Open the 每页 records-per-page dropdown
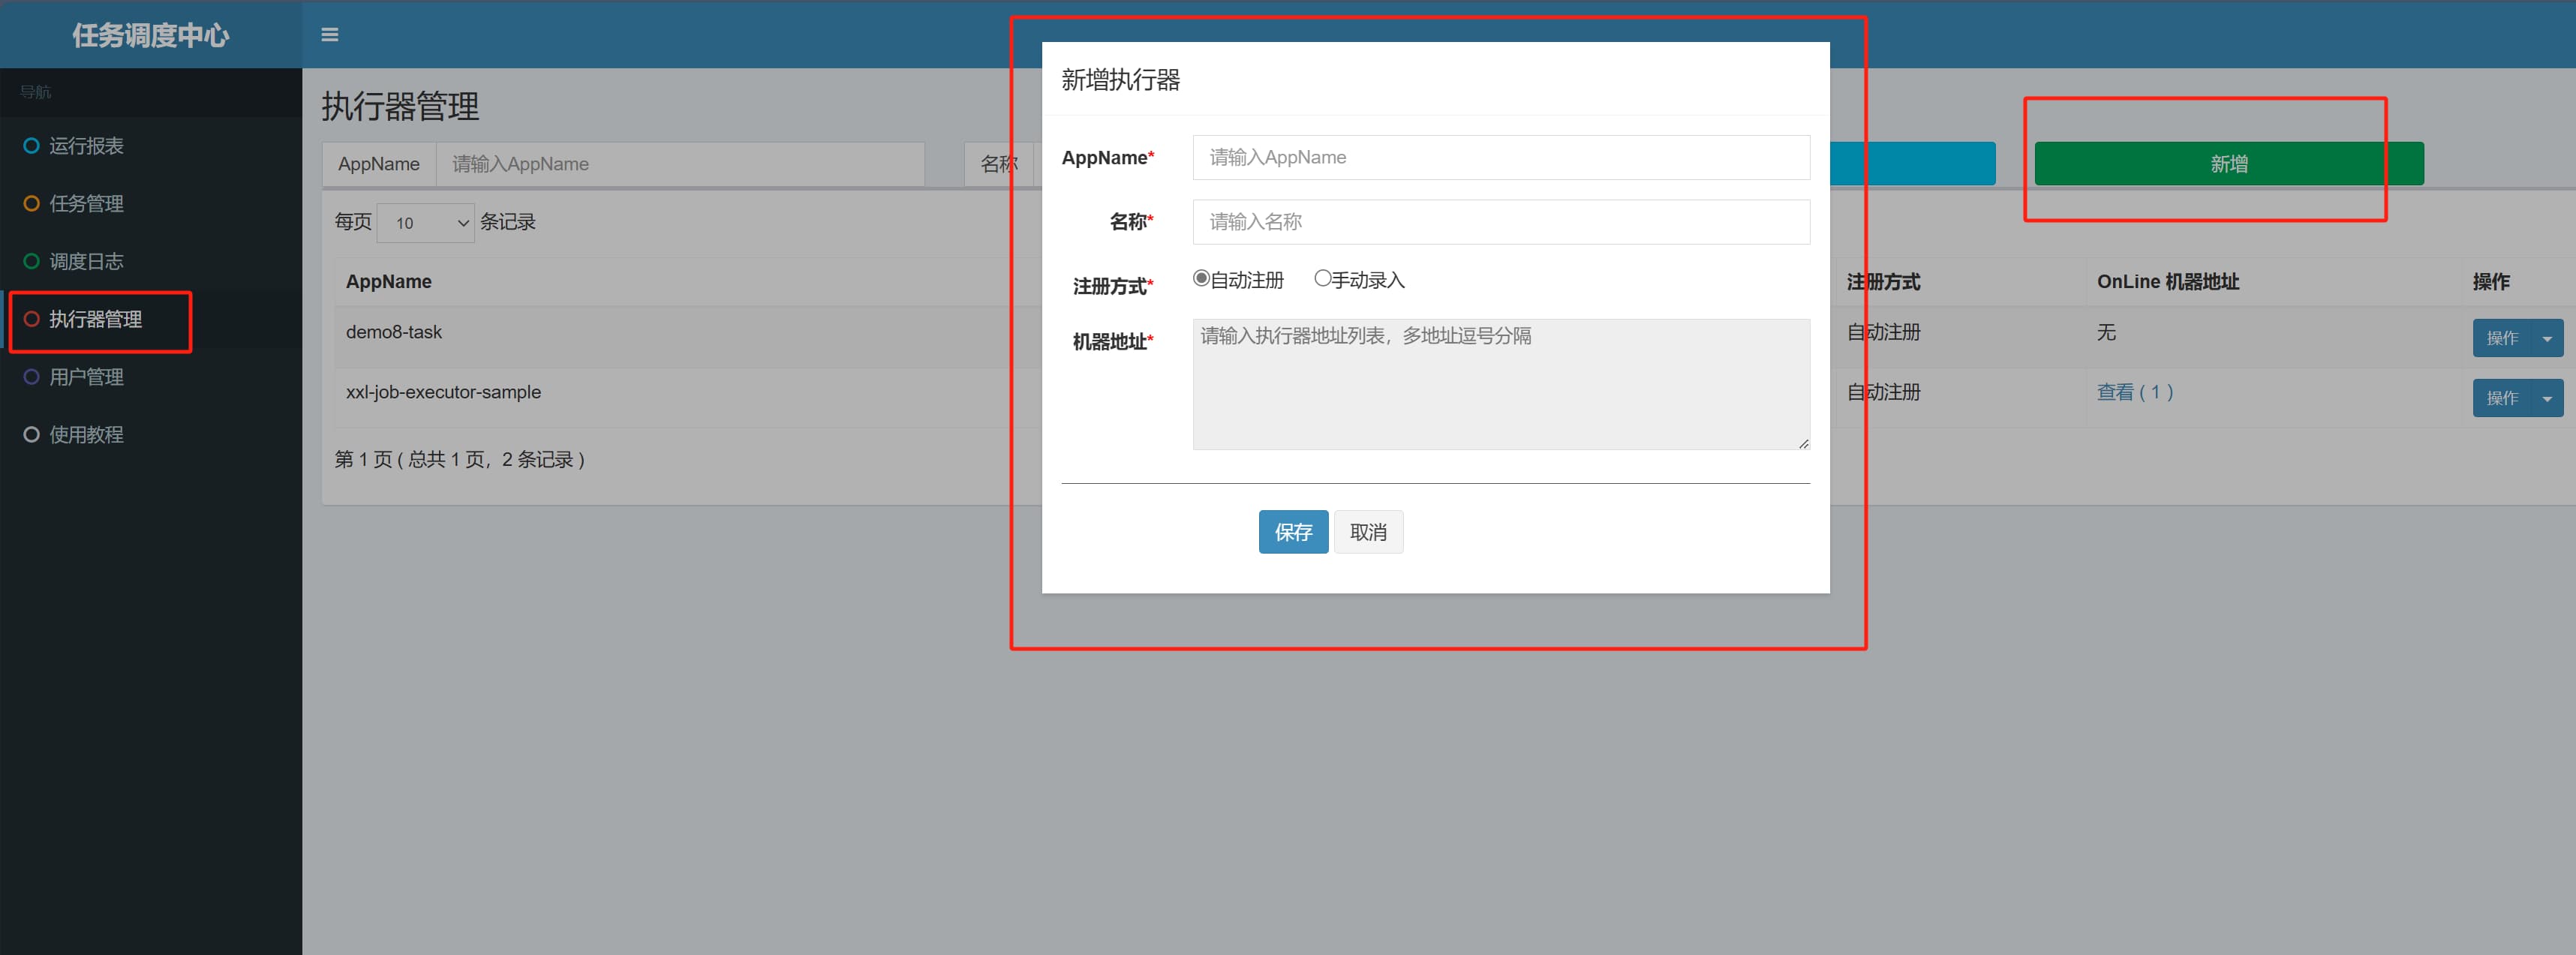This screenshot has width=2576, height=955. [x=425, y=223]
